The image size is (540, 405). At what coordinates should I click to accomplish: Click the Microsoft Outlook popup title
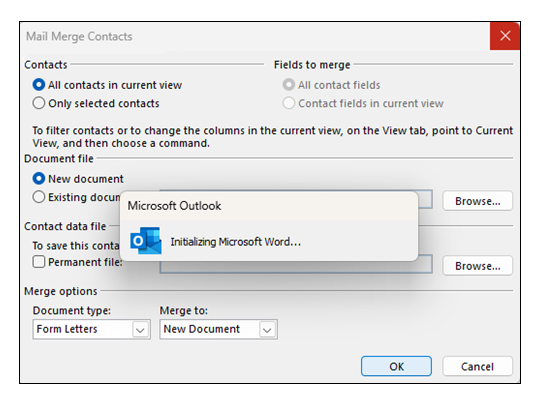click(174, 206)
